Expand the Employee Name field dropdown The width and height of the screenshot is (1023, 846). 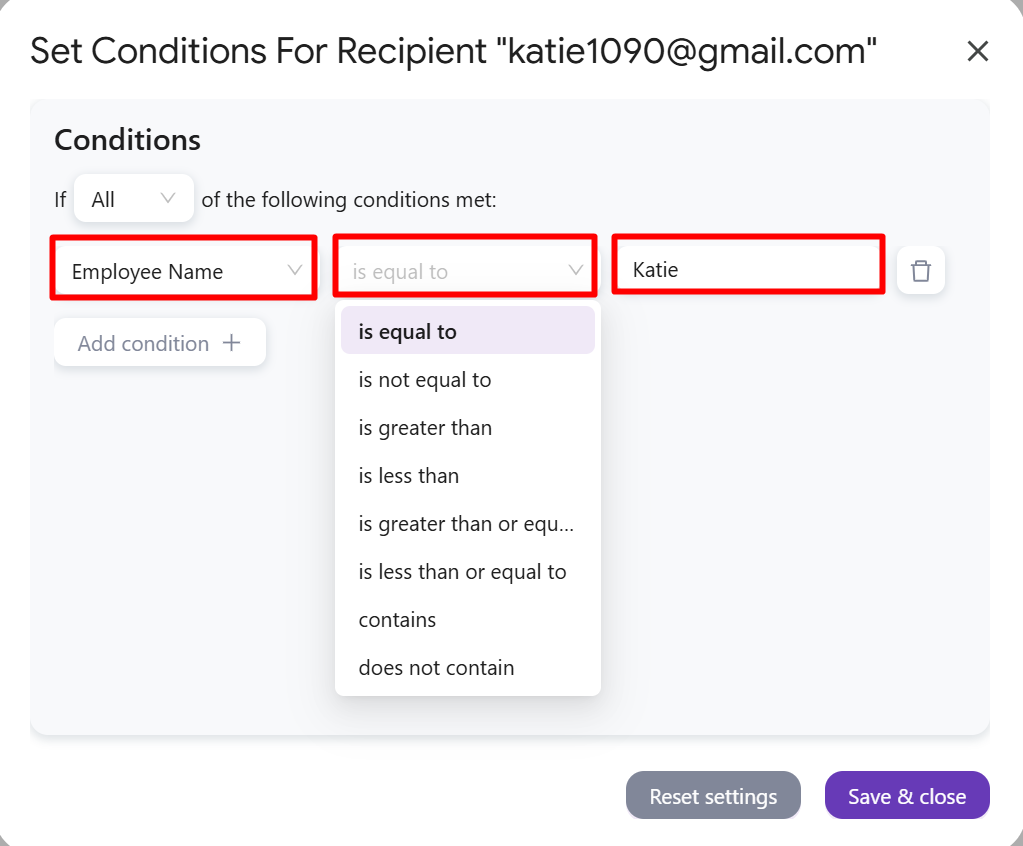tap(183, 271)
